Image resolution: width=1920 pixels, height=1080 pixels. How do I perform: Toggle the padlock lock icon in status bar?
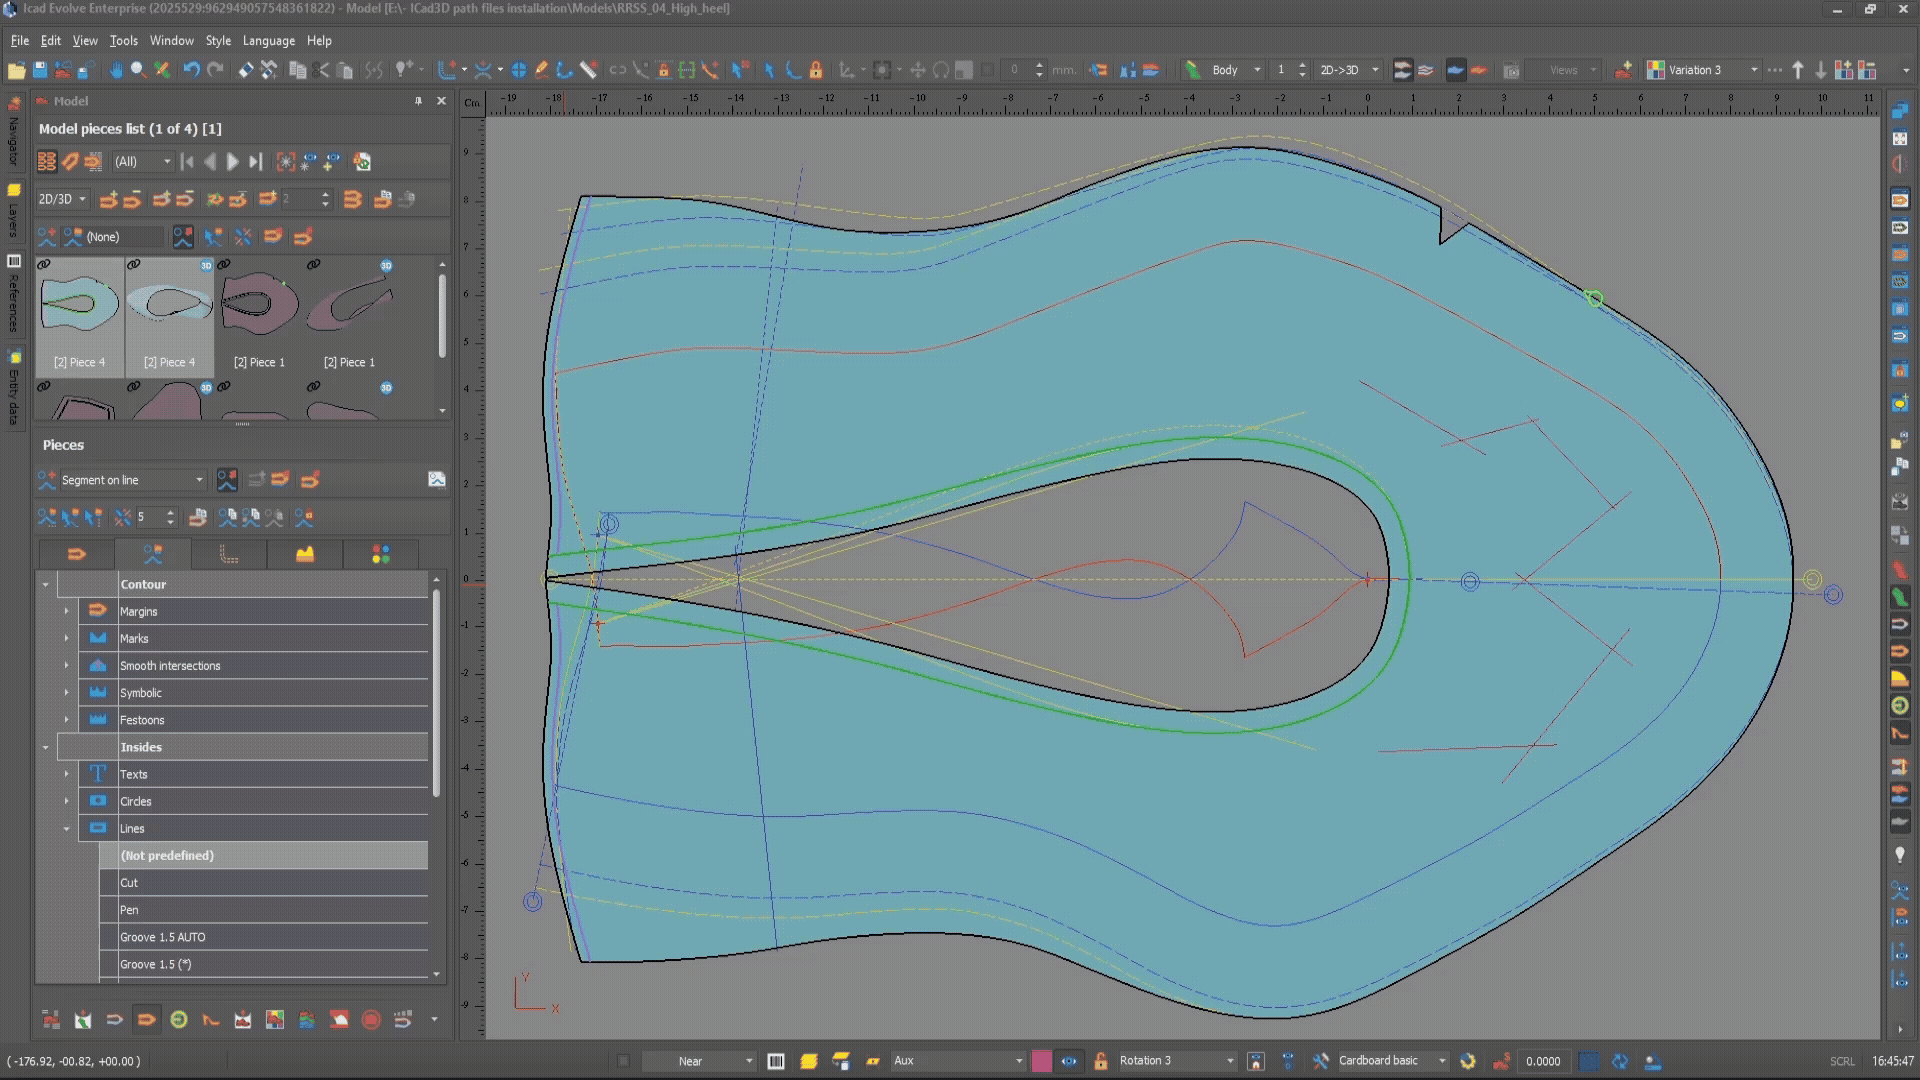pyautogui.click(x=1100, y=1061)
